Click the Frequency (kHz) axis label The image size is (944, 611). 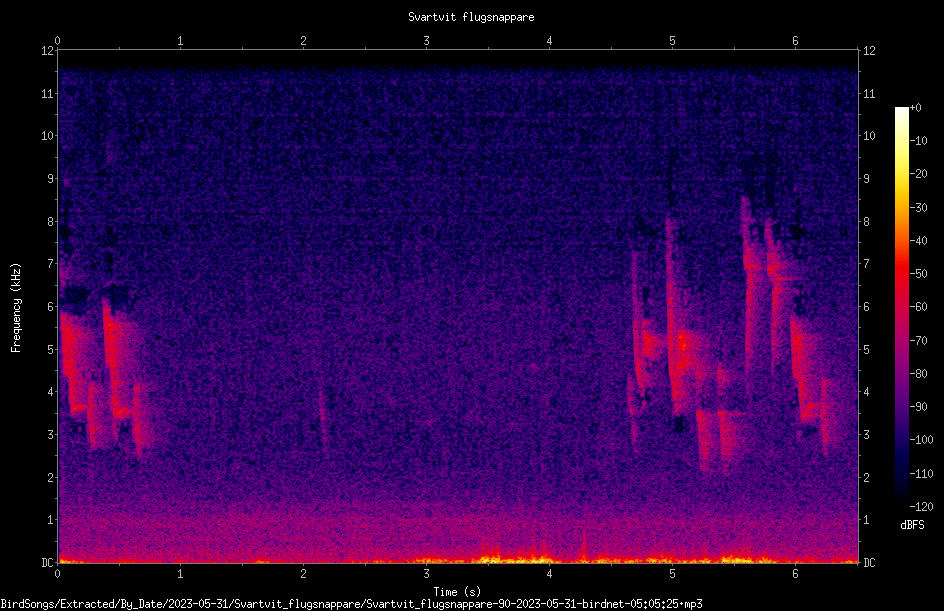pos(16,307)
